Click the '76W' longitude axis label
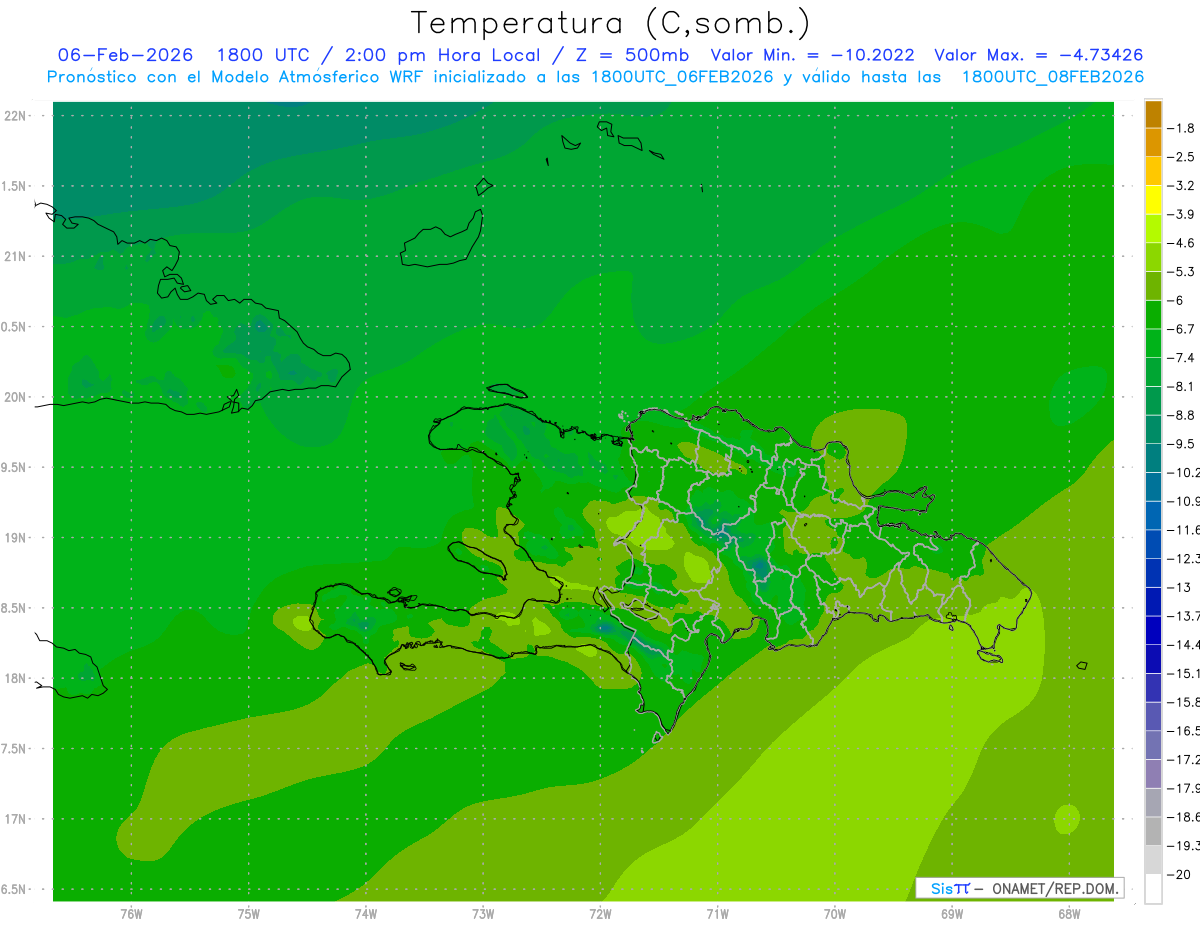Screen dimensions: 1200x927 tap(131, 913)
